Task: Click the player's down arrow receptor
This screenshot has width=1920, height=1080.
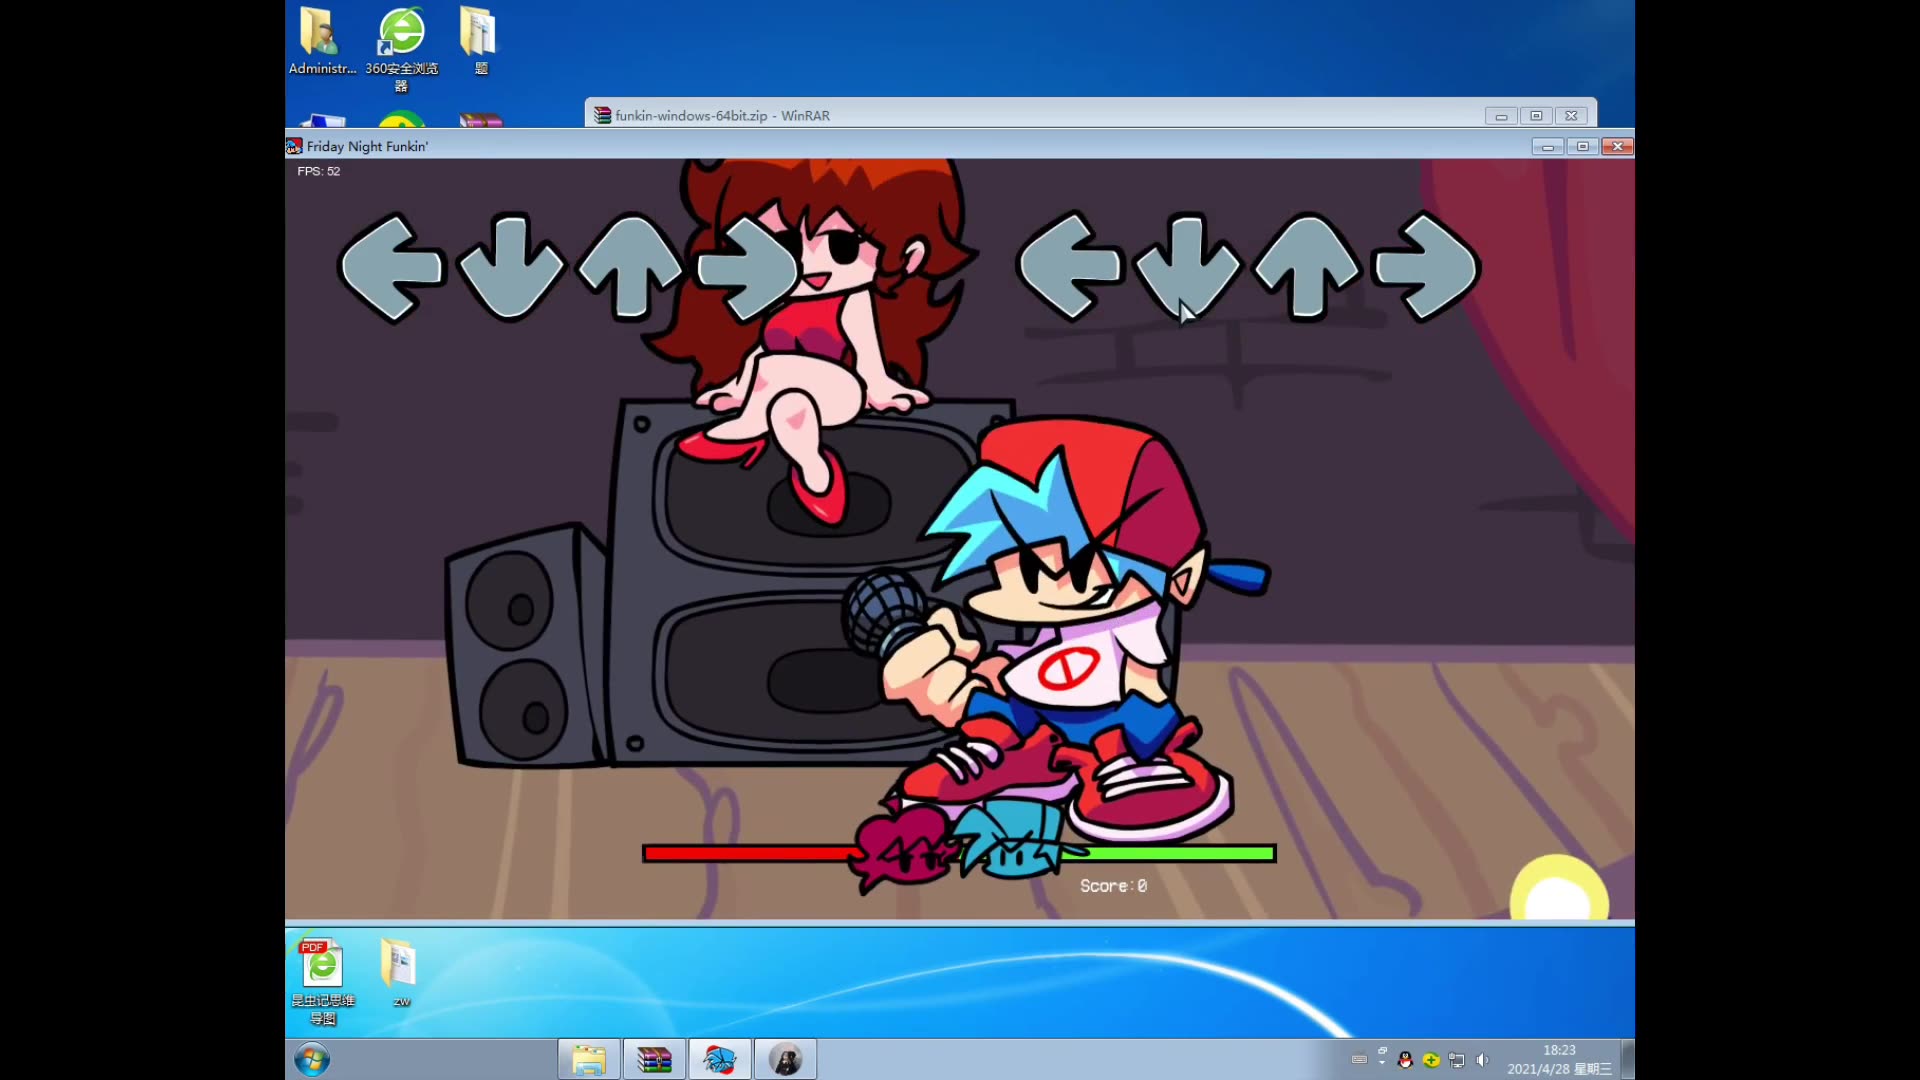Action: 1187,266
